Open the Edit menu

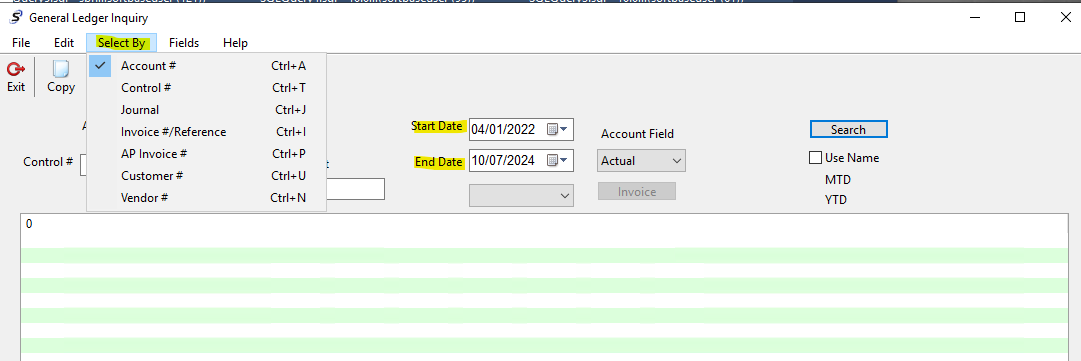coord(63,43)
